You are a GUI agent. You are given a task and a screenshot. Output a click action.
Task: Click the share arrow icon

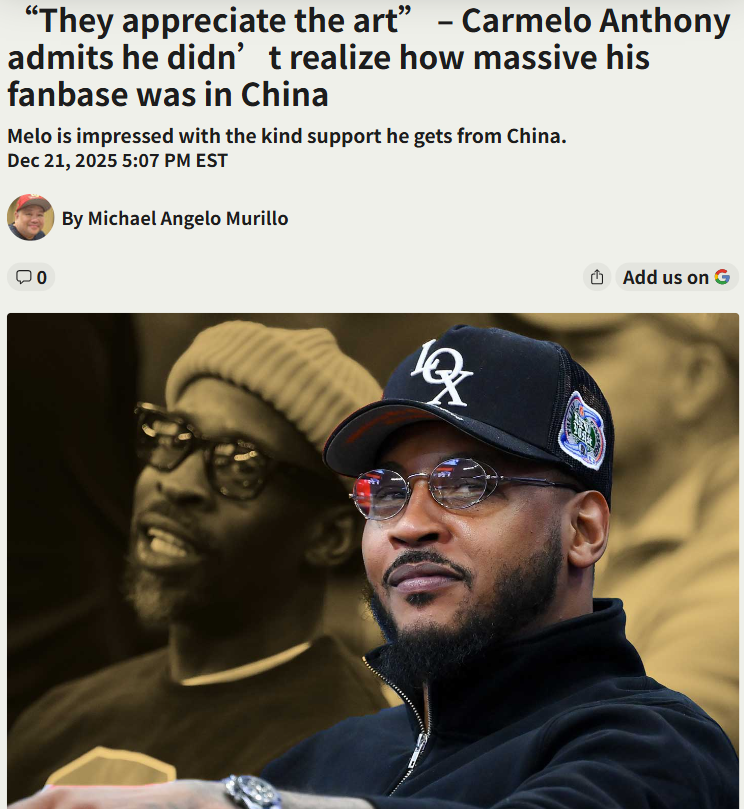pos(597,277)
